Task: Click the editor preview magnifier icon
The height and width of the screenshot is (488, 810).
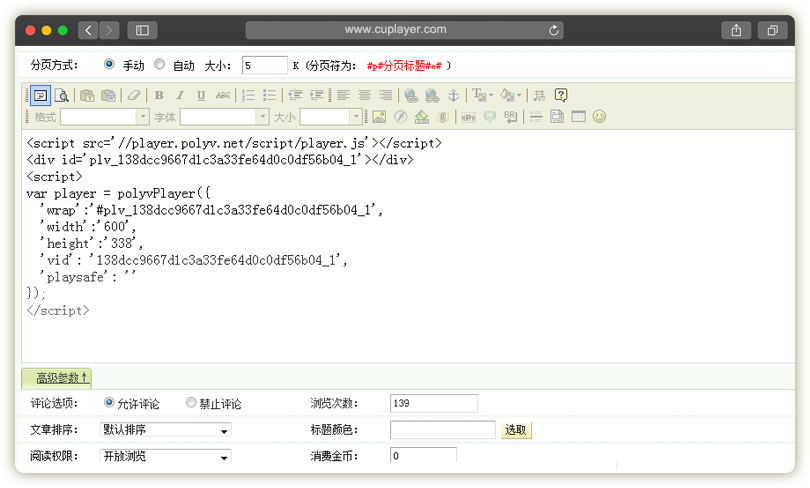Action: coord(62,96)
